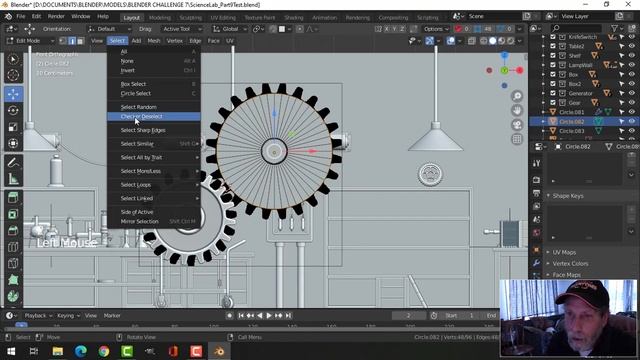Open the Options dropdown

(436, 29)
